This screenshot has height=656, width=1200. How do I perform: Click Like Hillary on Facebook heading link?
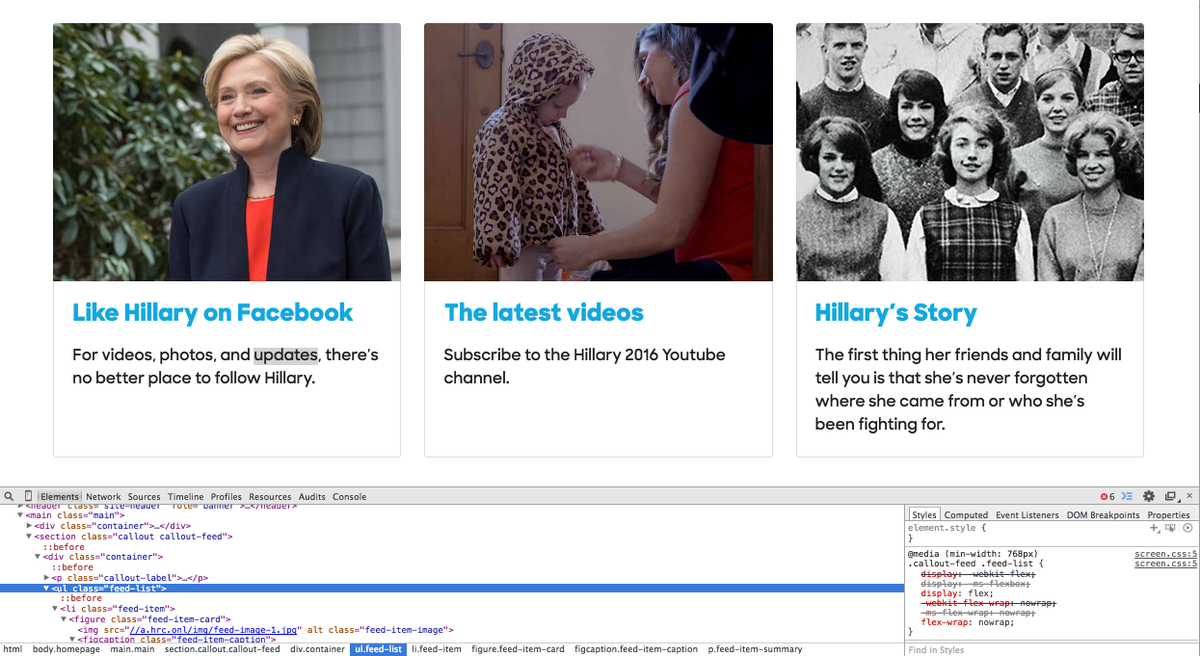(x=212, y=313)
